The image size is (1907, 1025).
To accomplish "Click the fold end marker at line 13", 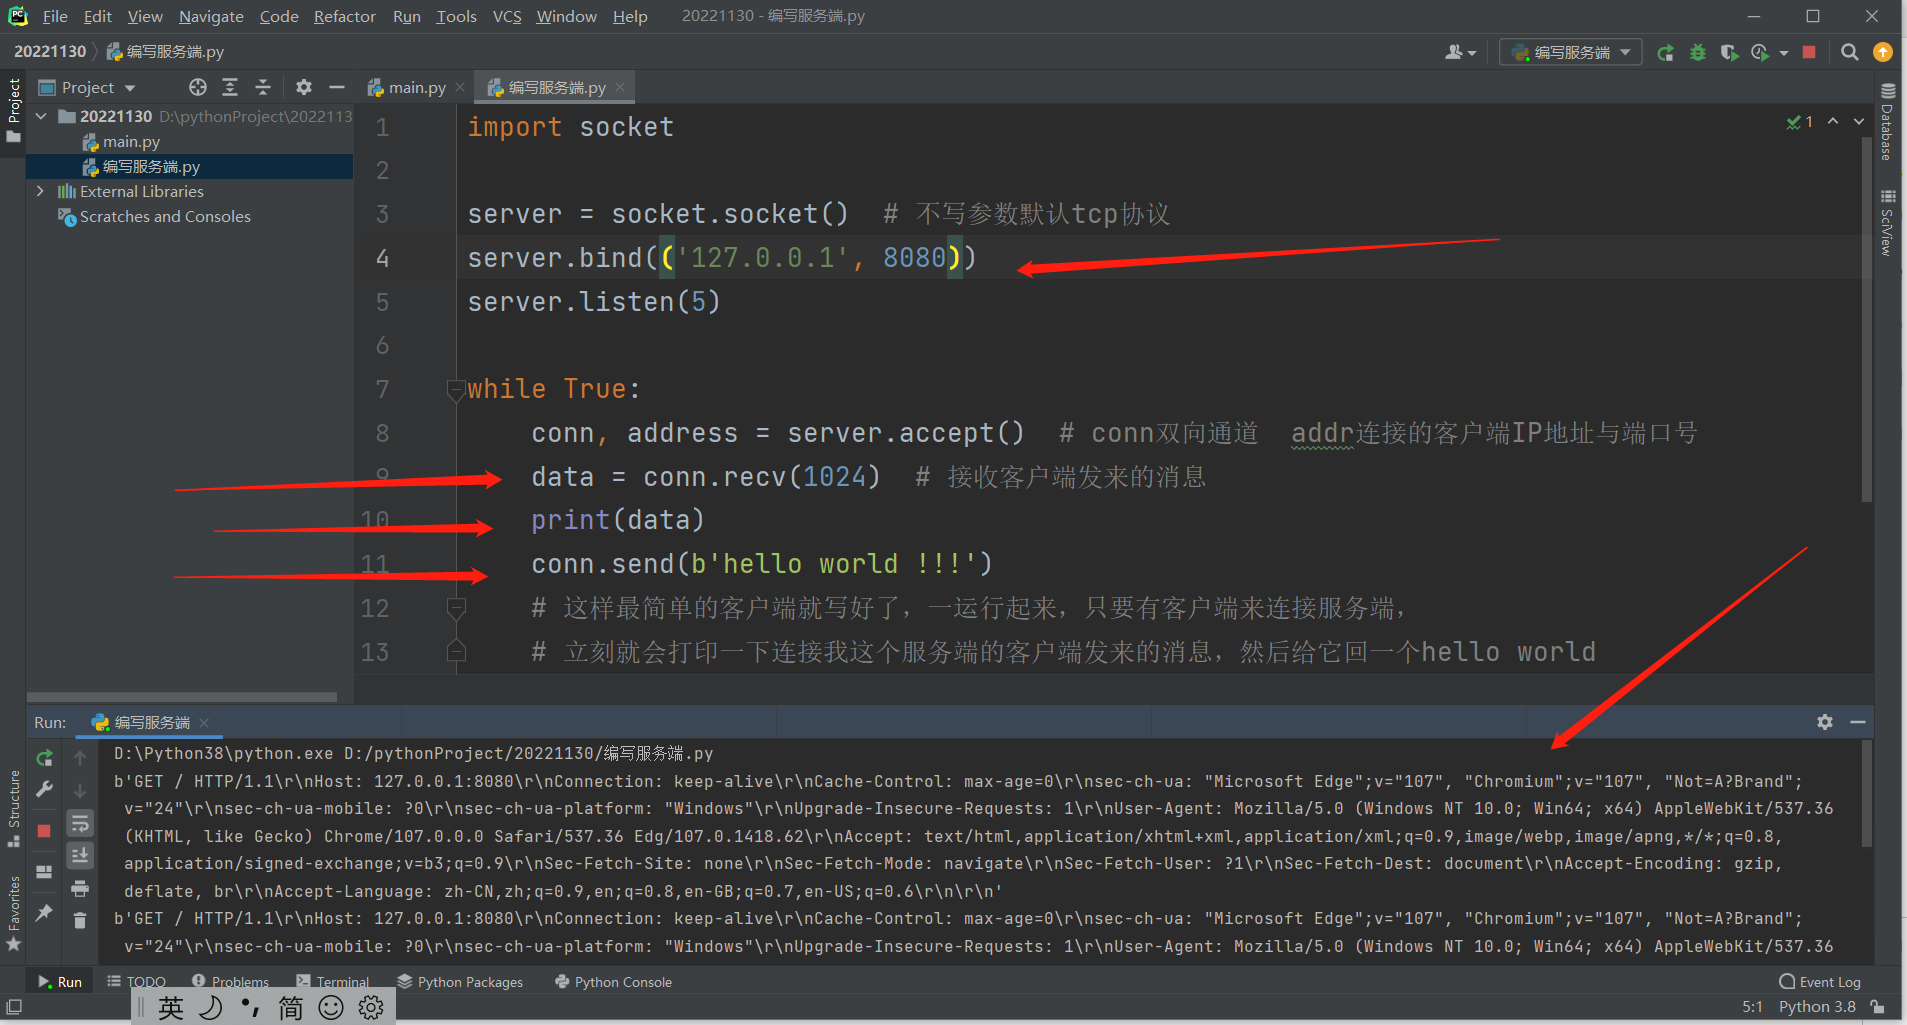I will 456,652.
